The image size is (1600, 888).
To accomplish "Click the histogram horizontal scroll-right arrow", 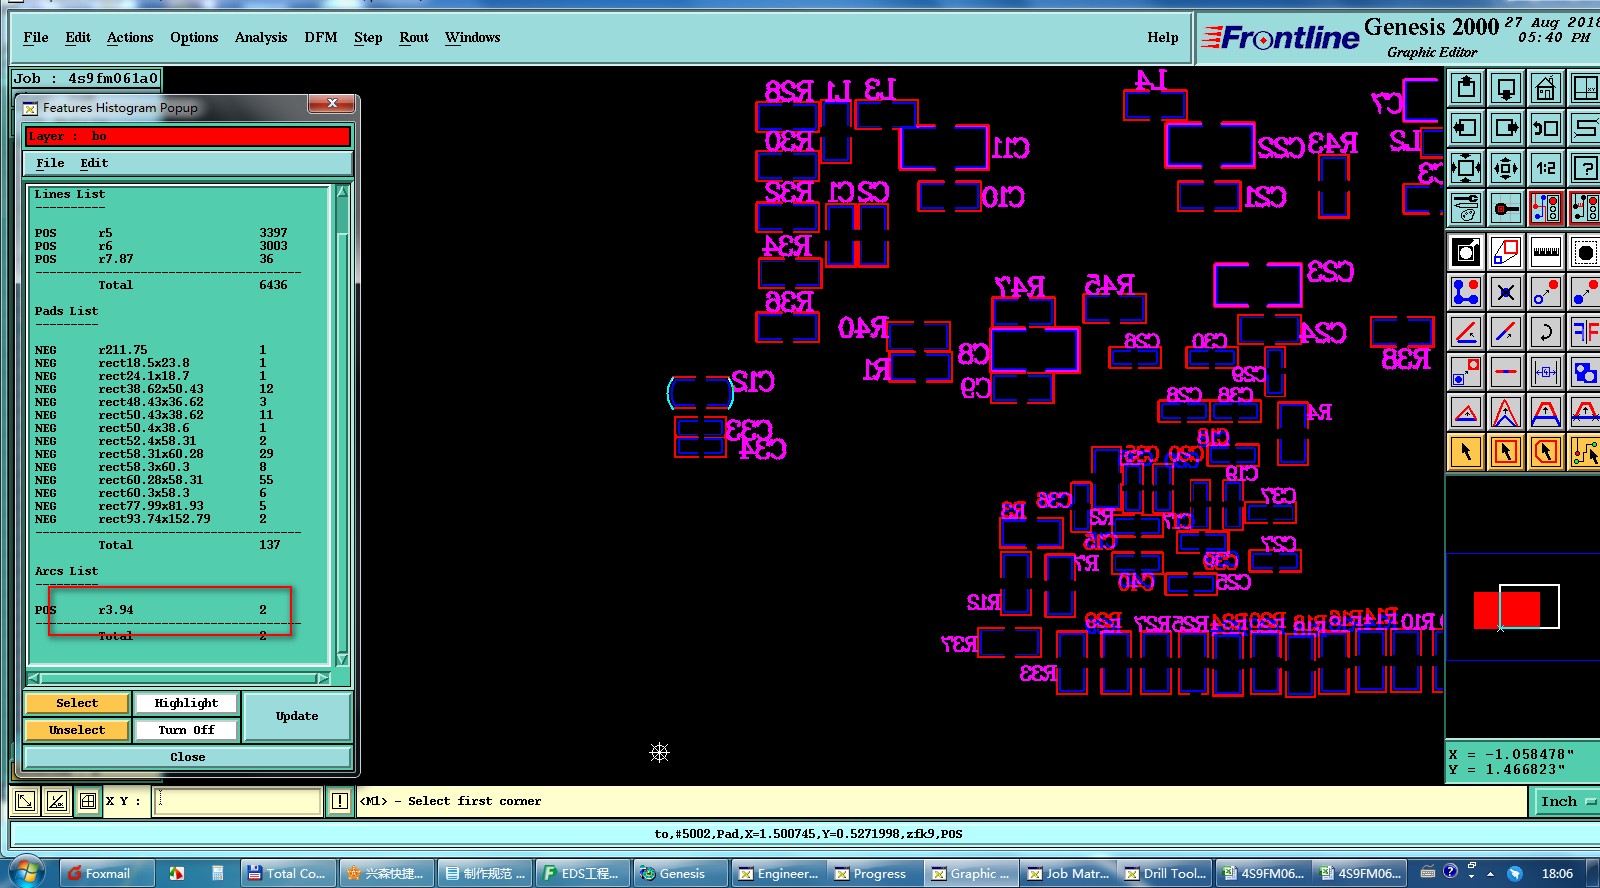I will point(323,678).
